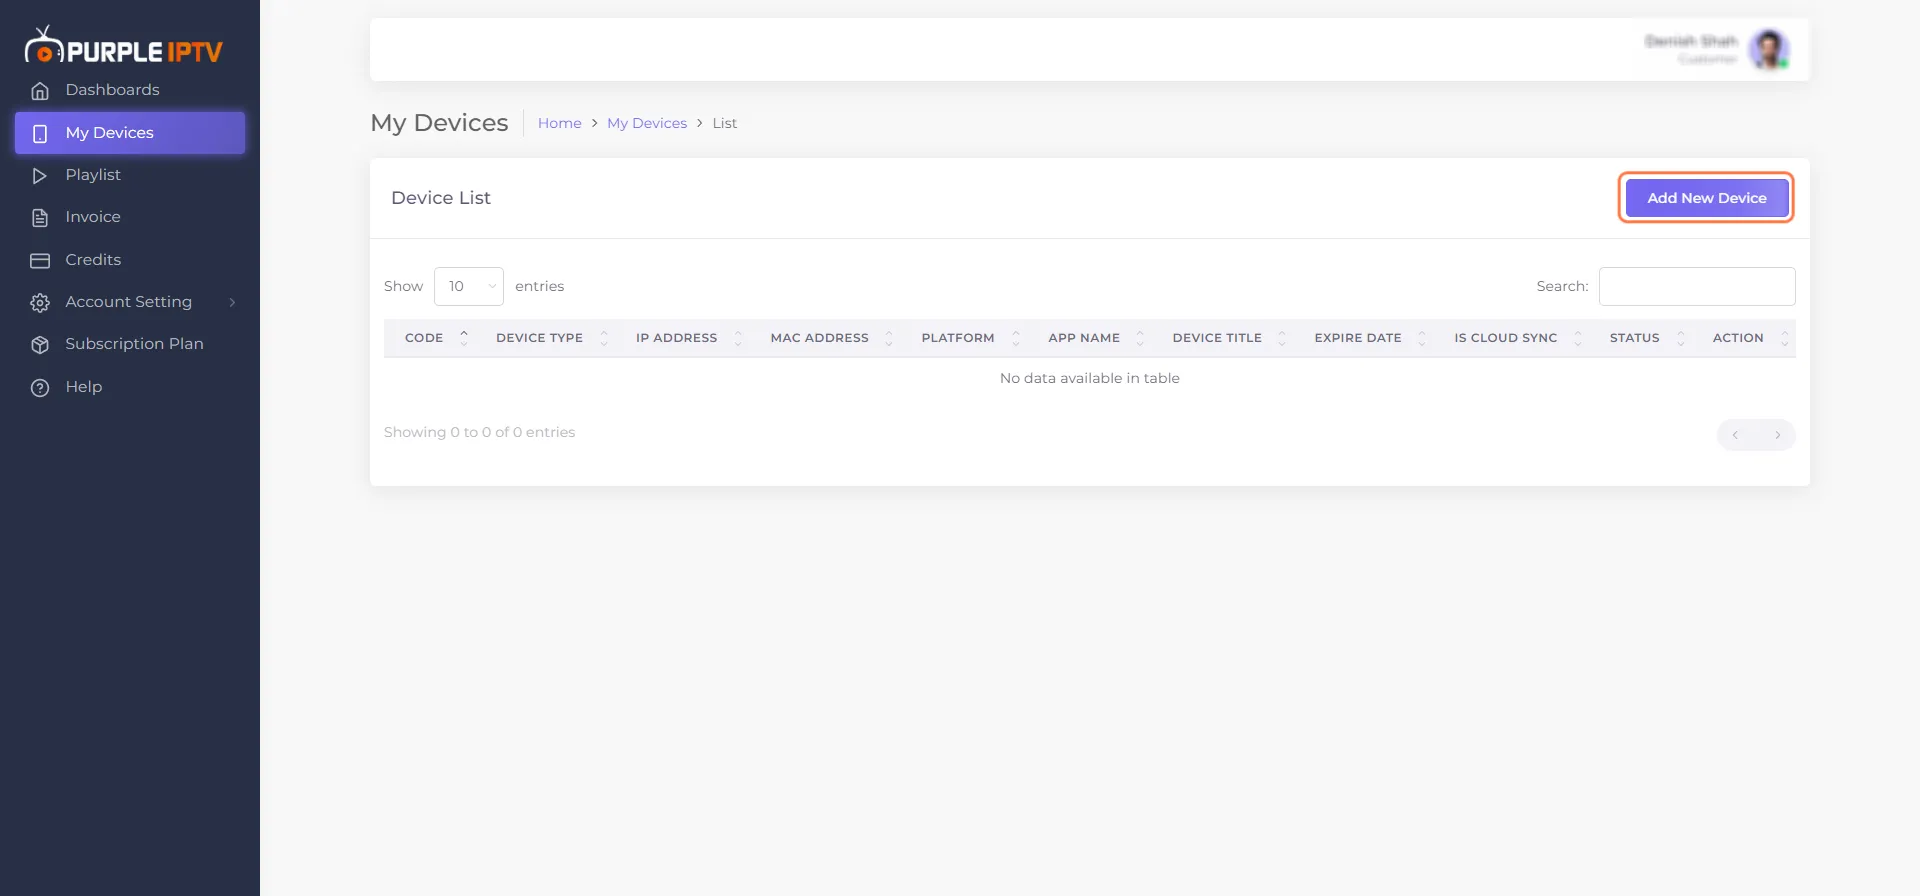Sort table by IS CLOUD SYNC column

pyautogui.click(x=1512, y=338)
